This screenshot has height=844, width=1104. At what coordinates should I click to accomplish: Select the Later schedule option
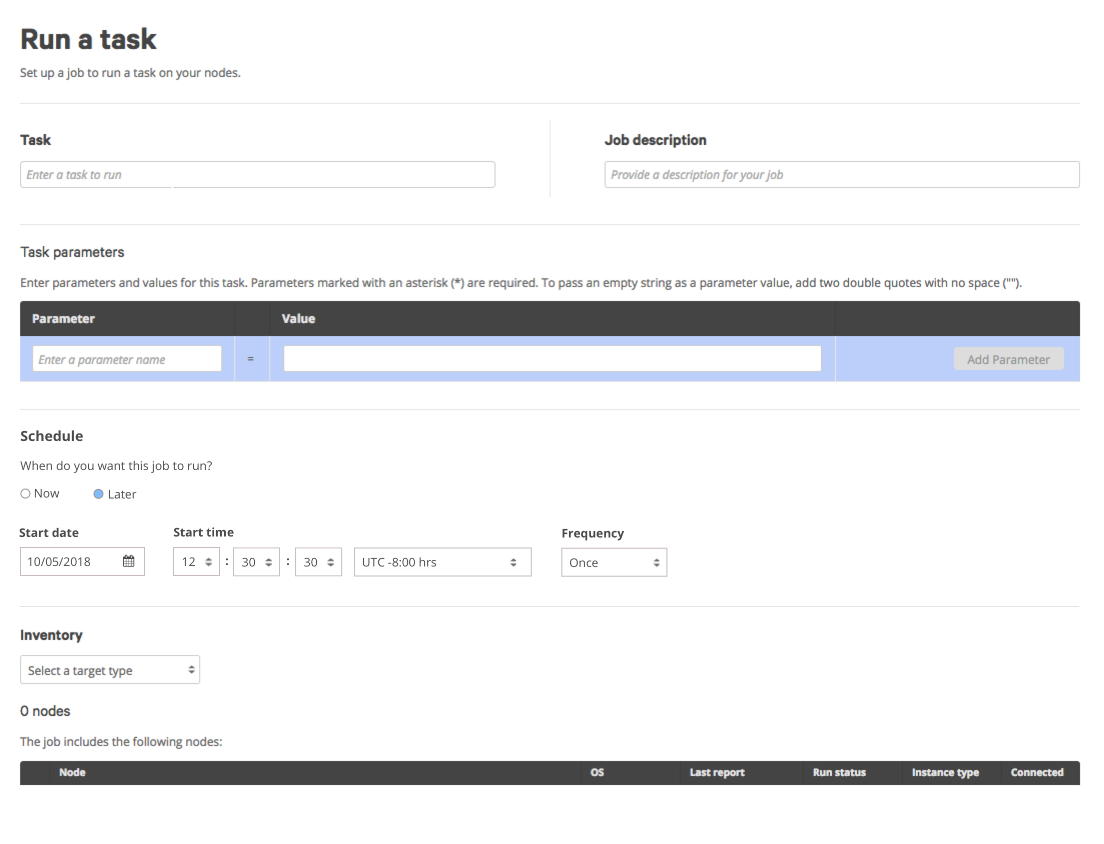tap(99, 494)
